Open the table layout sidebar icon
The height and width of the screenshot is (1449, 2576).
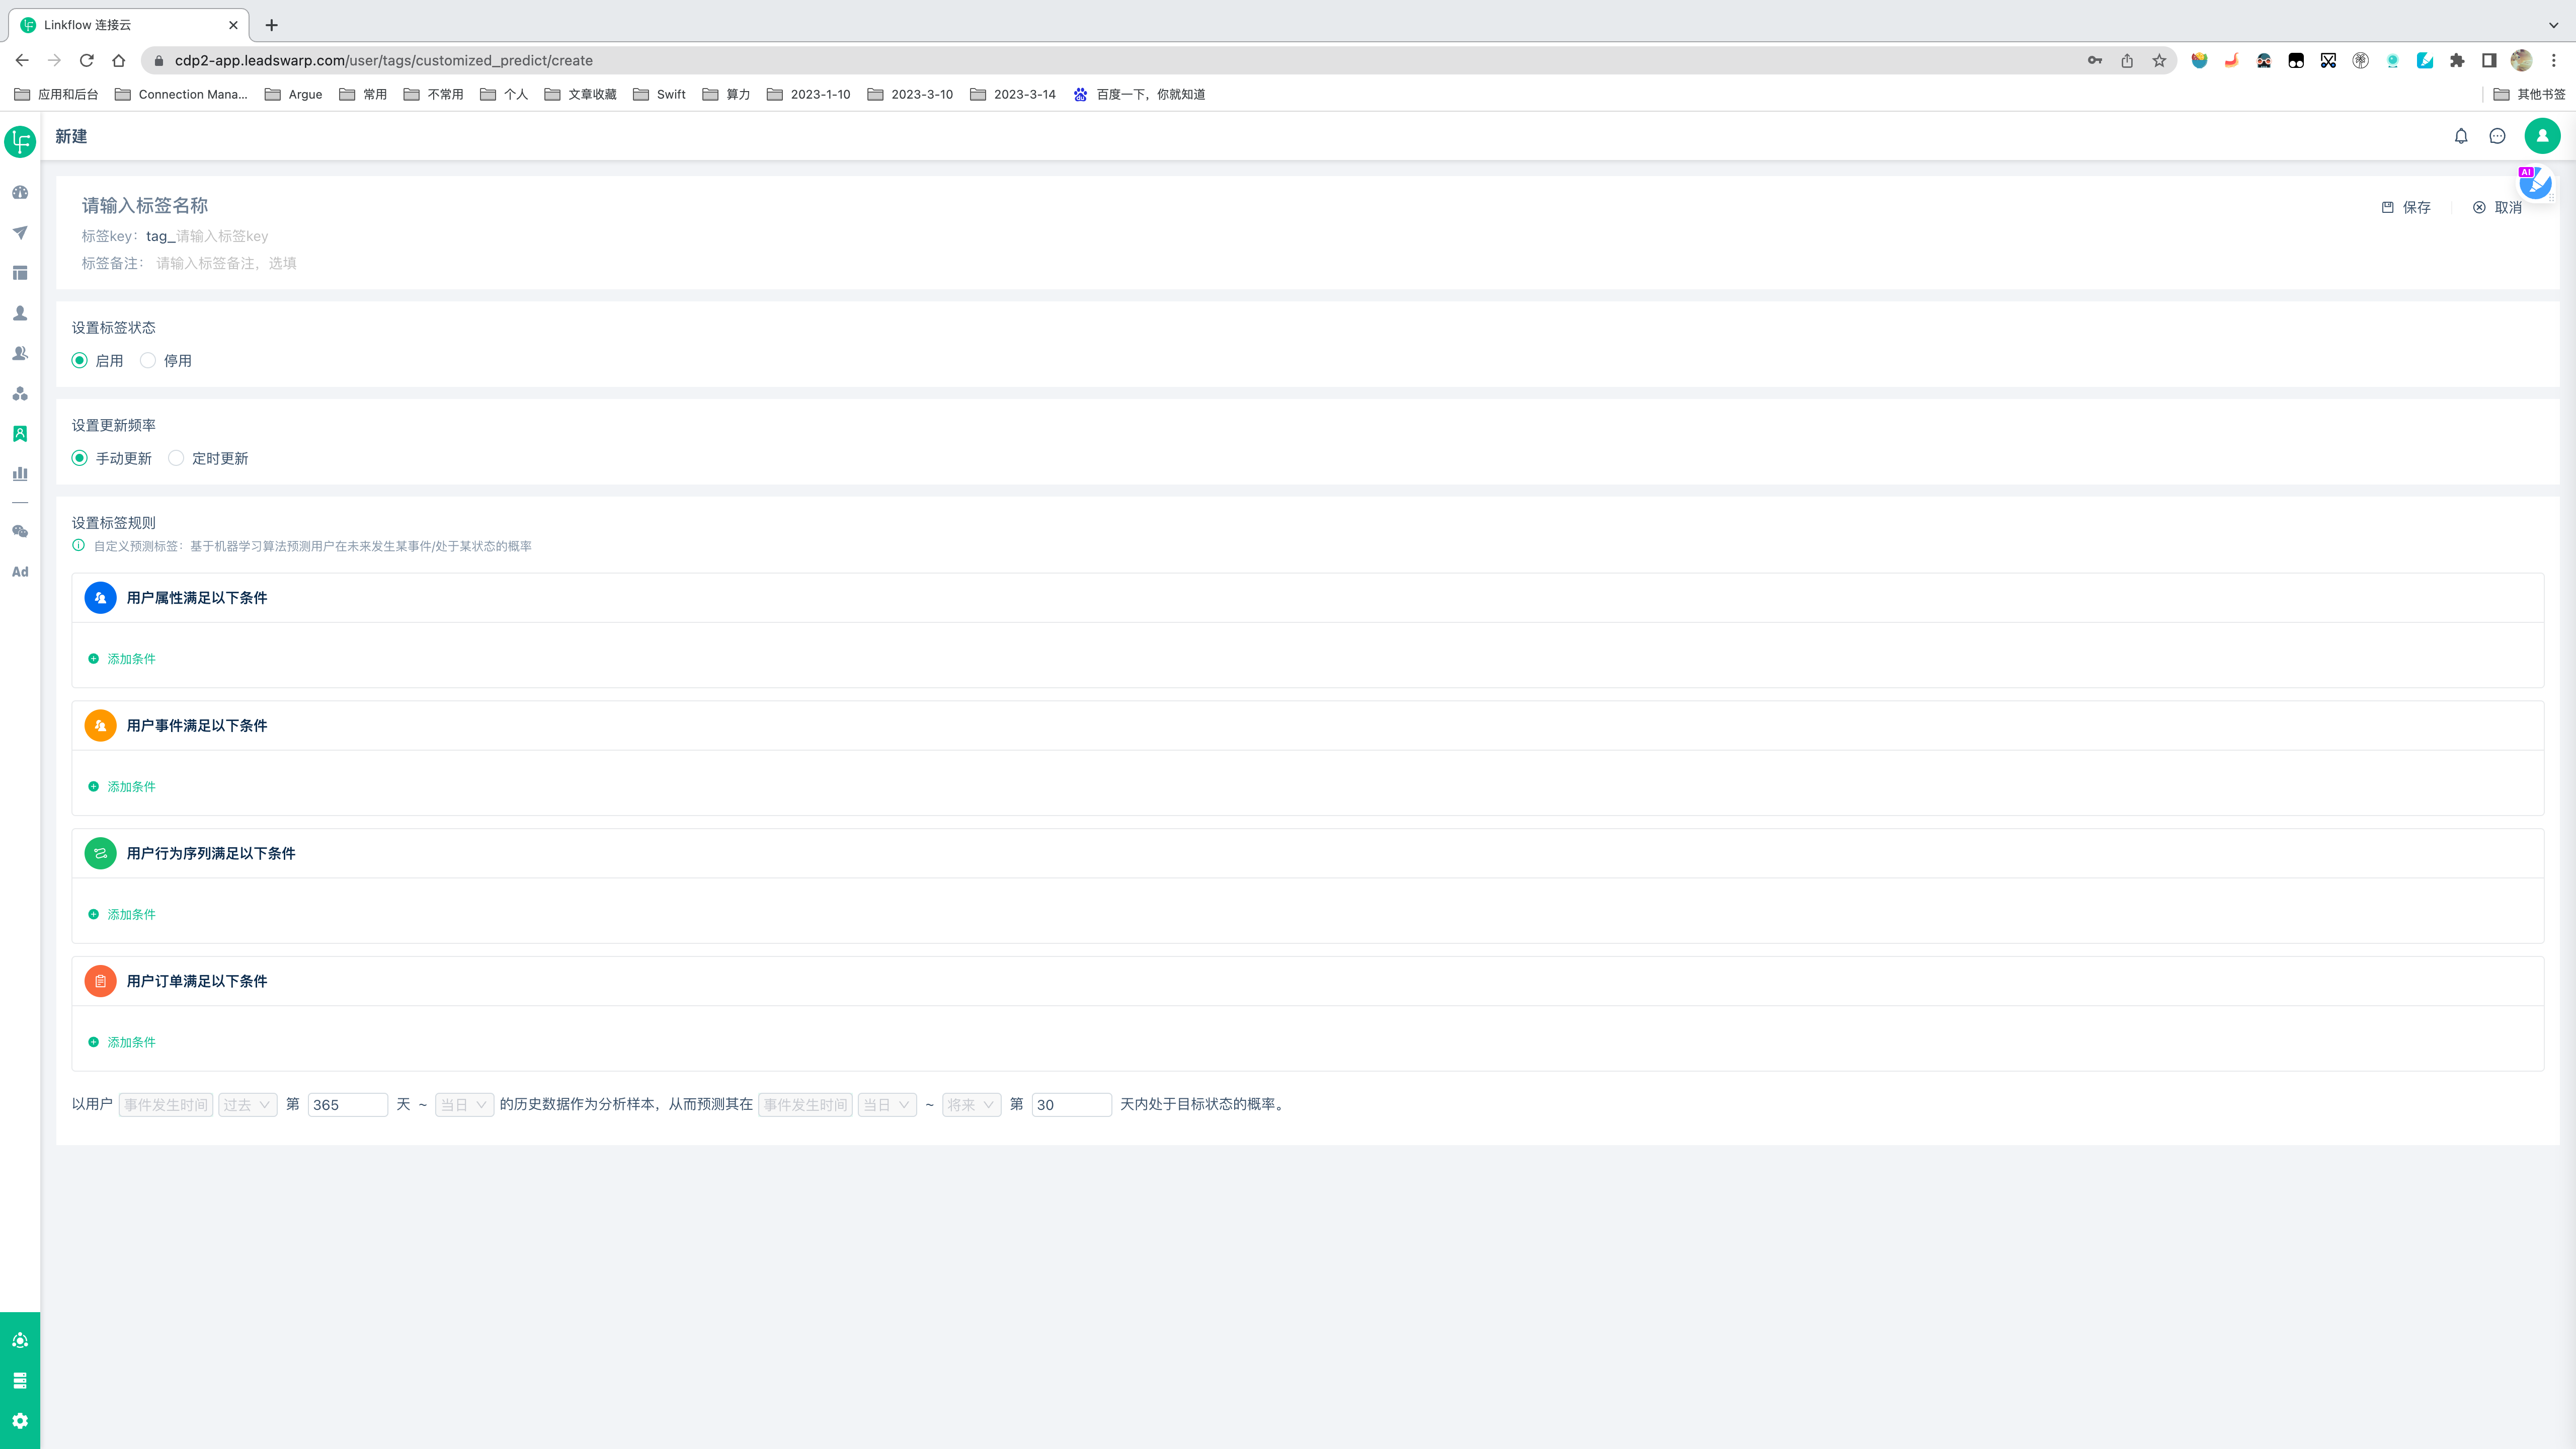(x=20, y=273)
